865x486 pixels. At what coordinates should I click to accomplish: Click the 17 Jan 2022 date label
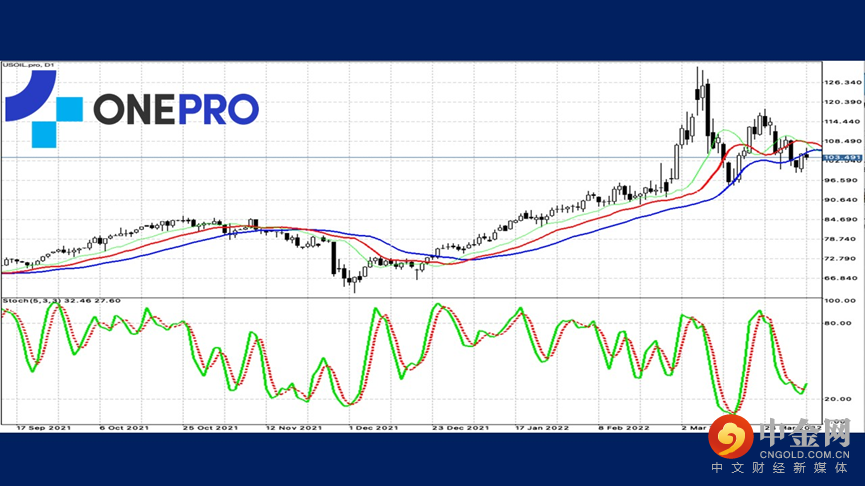point(542,428)
